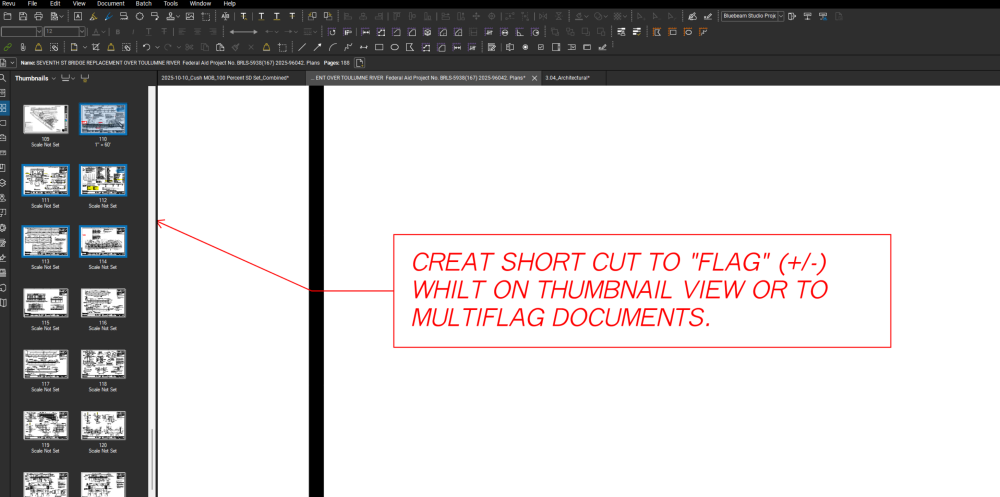Toggle Italic text formatting
Viewport: 1000px width, 497px height.
(x=133, y=31)
